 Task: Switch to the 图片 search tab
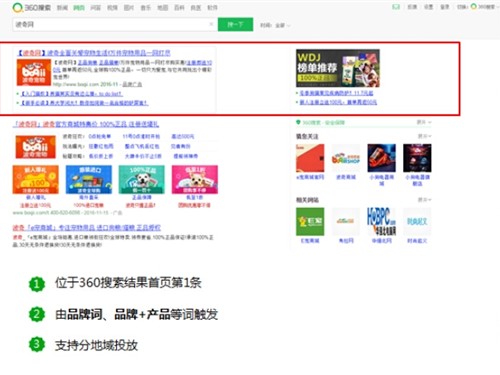click(129, 8)
